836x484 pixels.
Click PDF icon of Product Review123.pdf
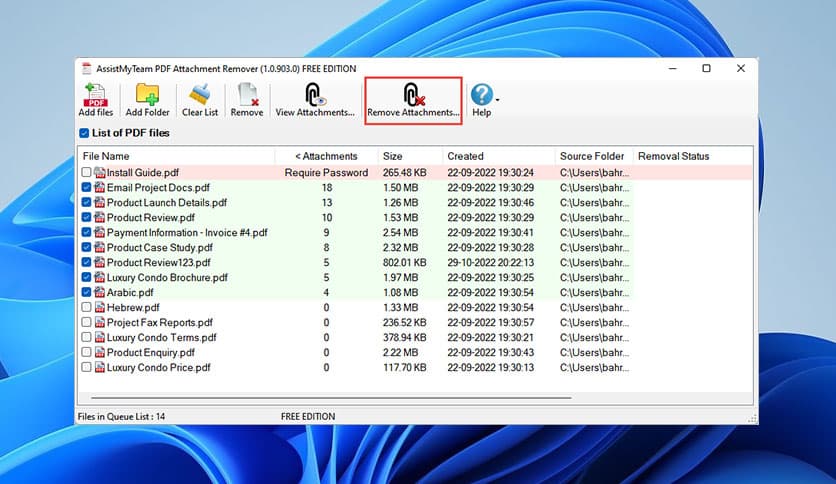(100, 262)
